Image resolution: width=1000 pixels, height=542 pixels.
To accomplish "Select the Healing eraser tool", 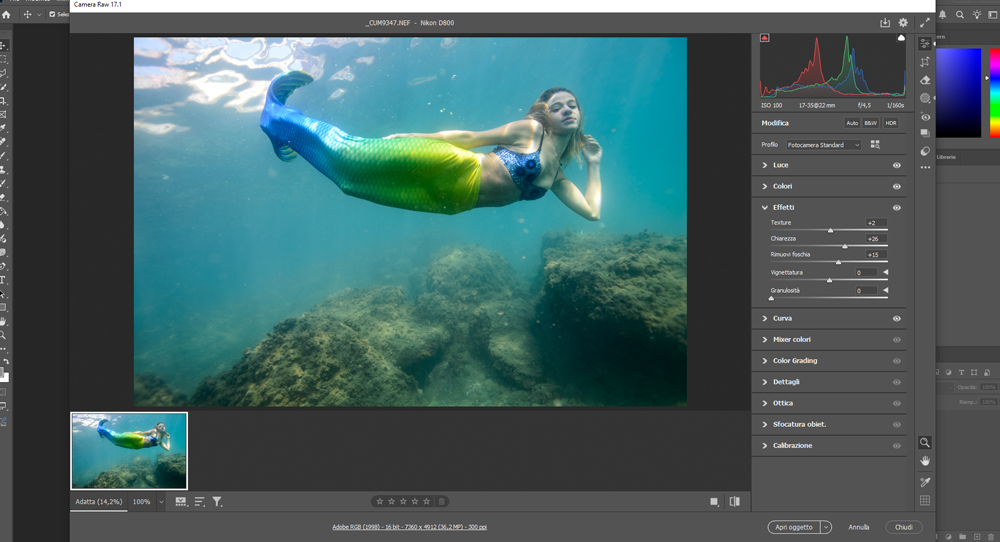I will coord(925,80).
